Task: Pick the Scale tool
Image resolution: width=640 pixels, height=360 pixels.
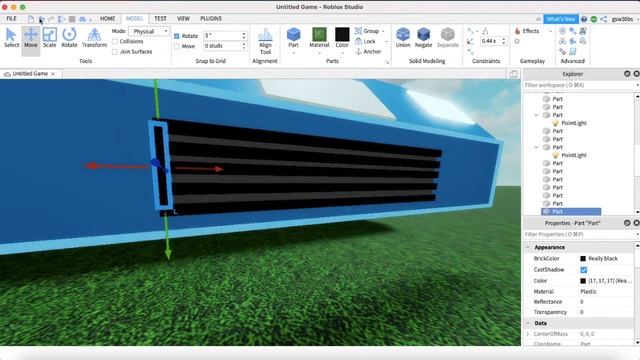Action: (x=49, y=38)
